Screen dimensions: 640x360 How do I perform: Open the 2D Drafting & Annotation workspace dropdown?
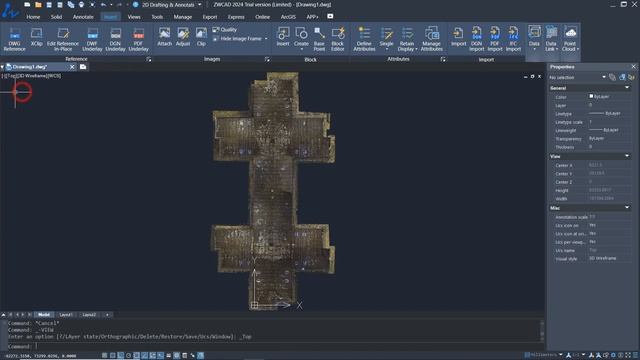[200, 4]
